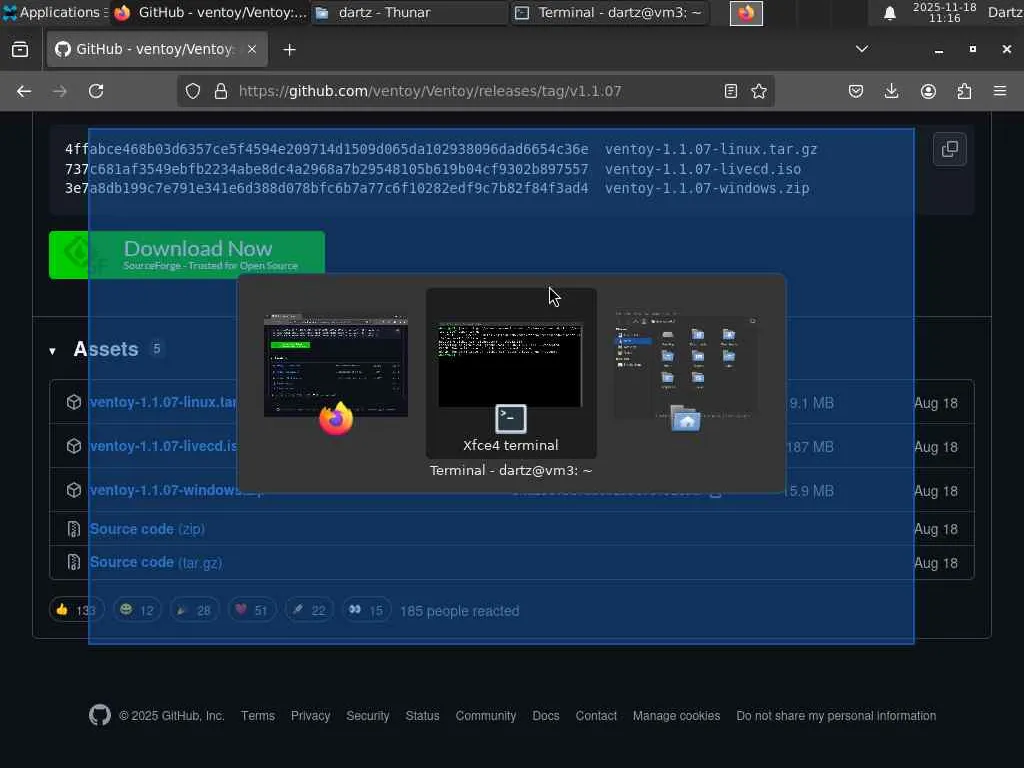1024x768 pixels.
Task: Click the GitHub logo in footer
Action: (100, 716)
